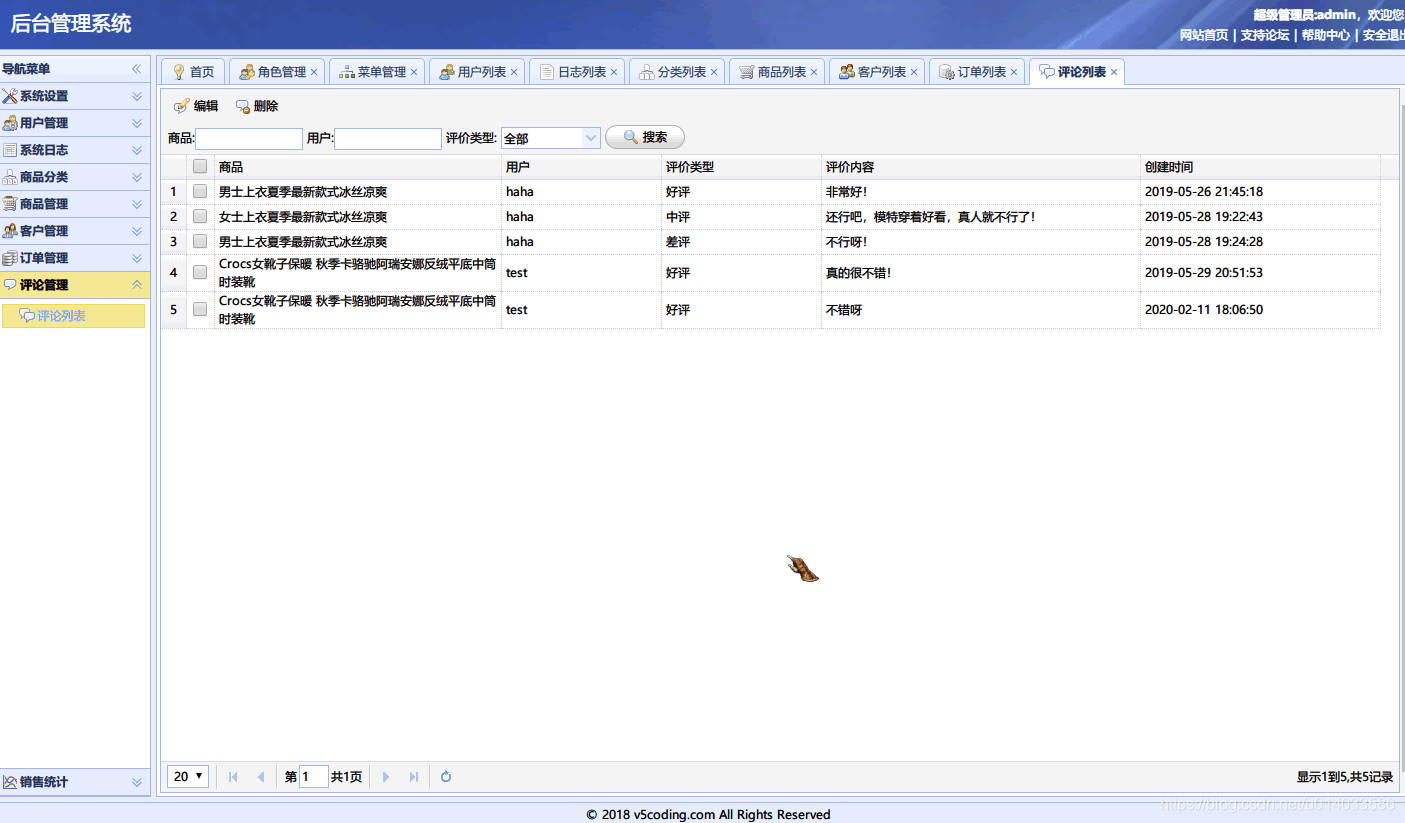Open 评论列表 in the sidebar
The height and width of the screenshot is (823, 1405).
[x=74, y=316]
